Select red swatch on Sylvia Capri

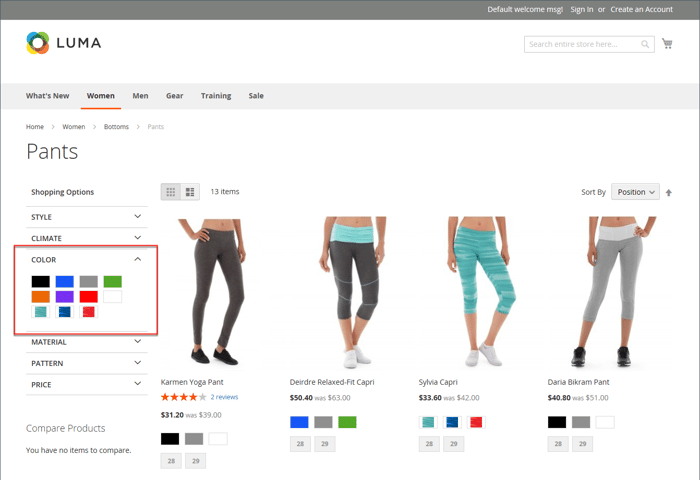pyautogui.click(x=476, y=422)
